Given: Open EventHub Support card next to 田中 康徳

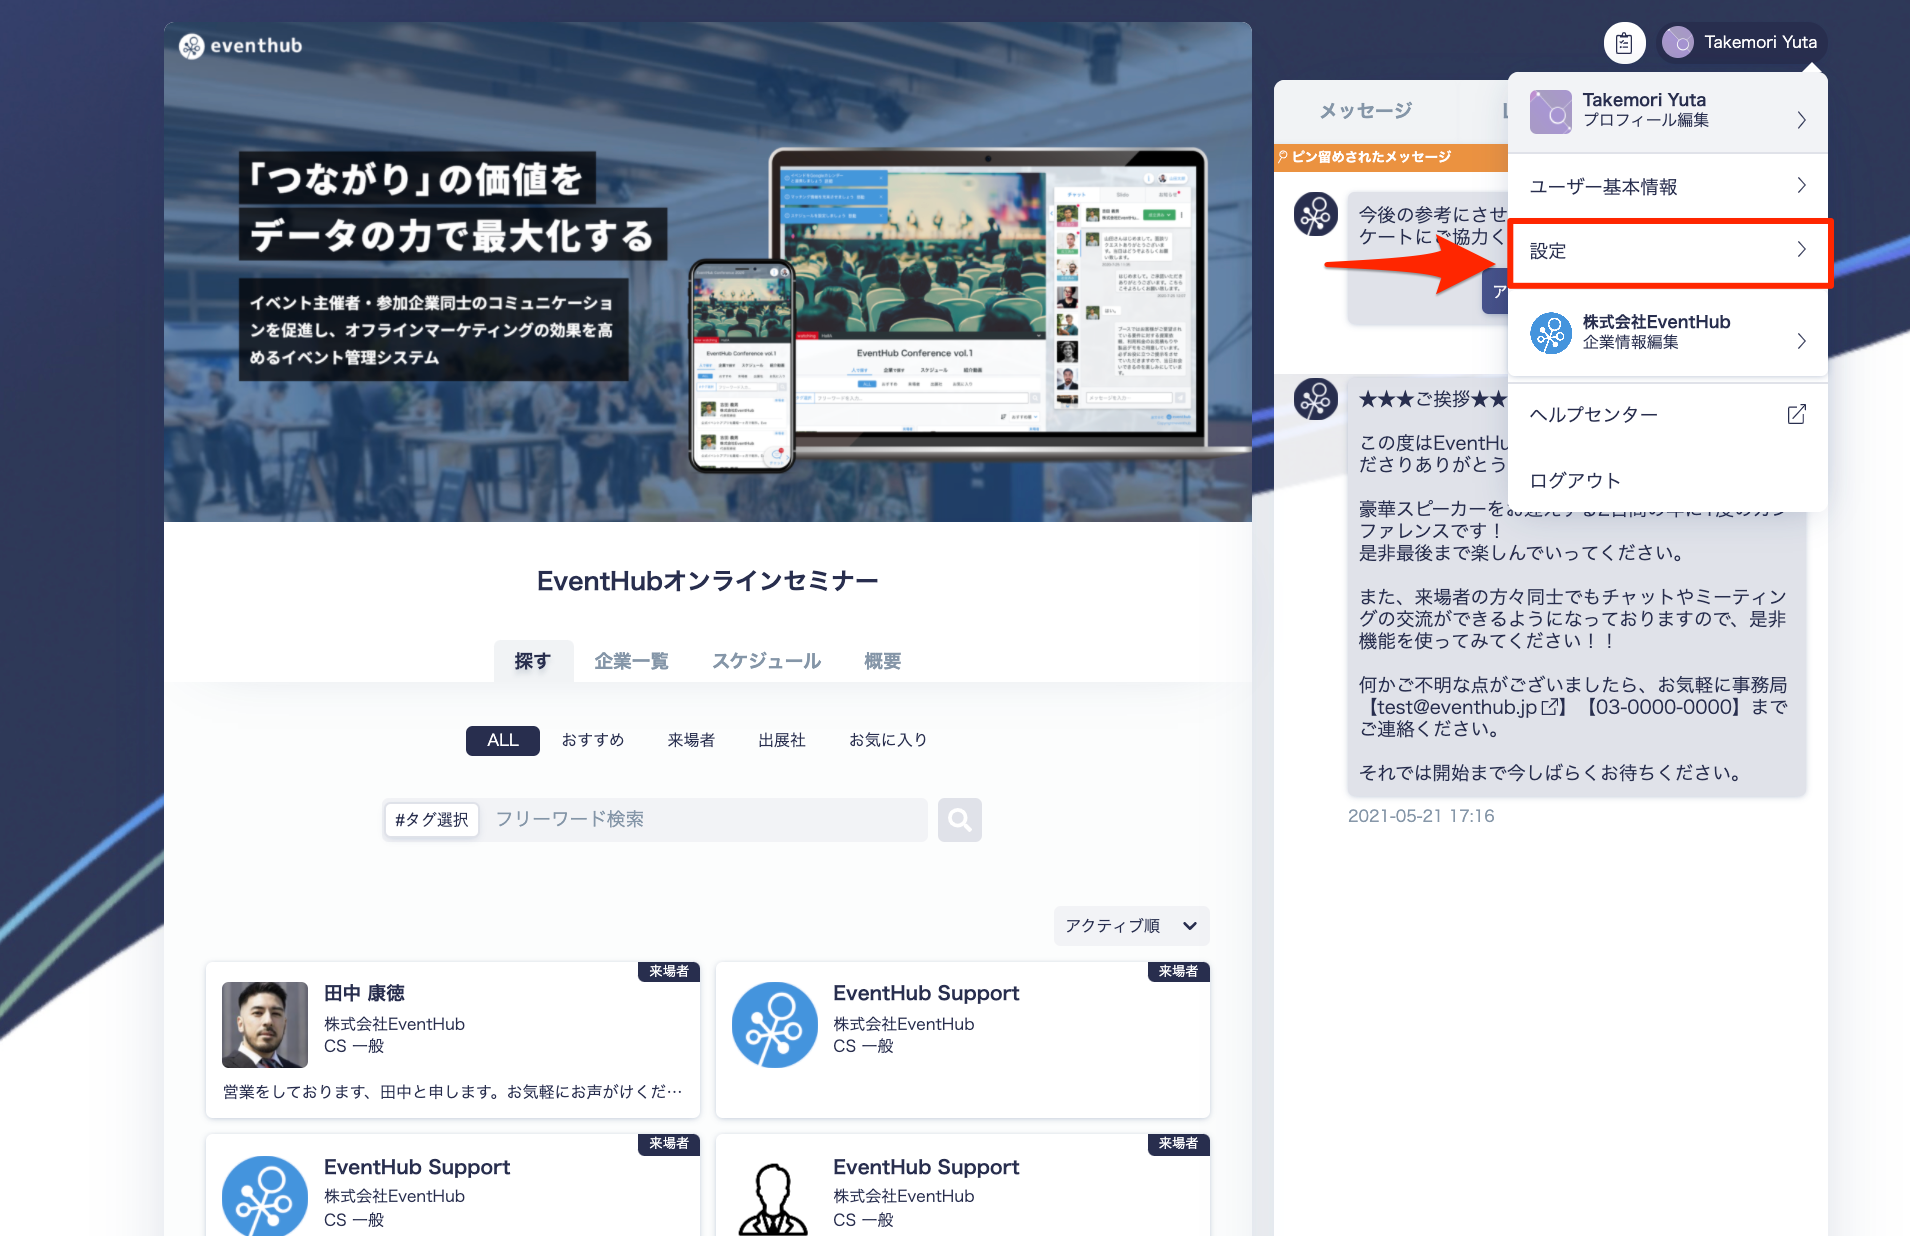Looking at the screenshot, I should pyautogui.click(x=962, y=1040).
